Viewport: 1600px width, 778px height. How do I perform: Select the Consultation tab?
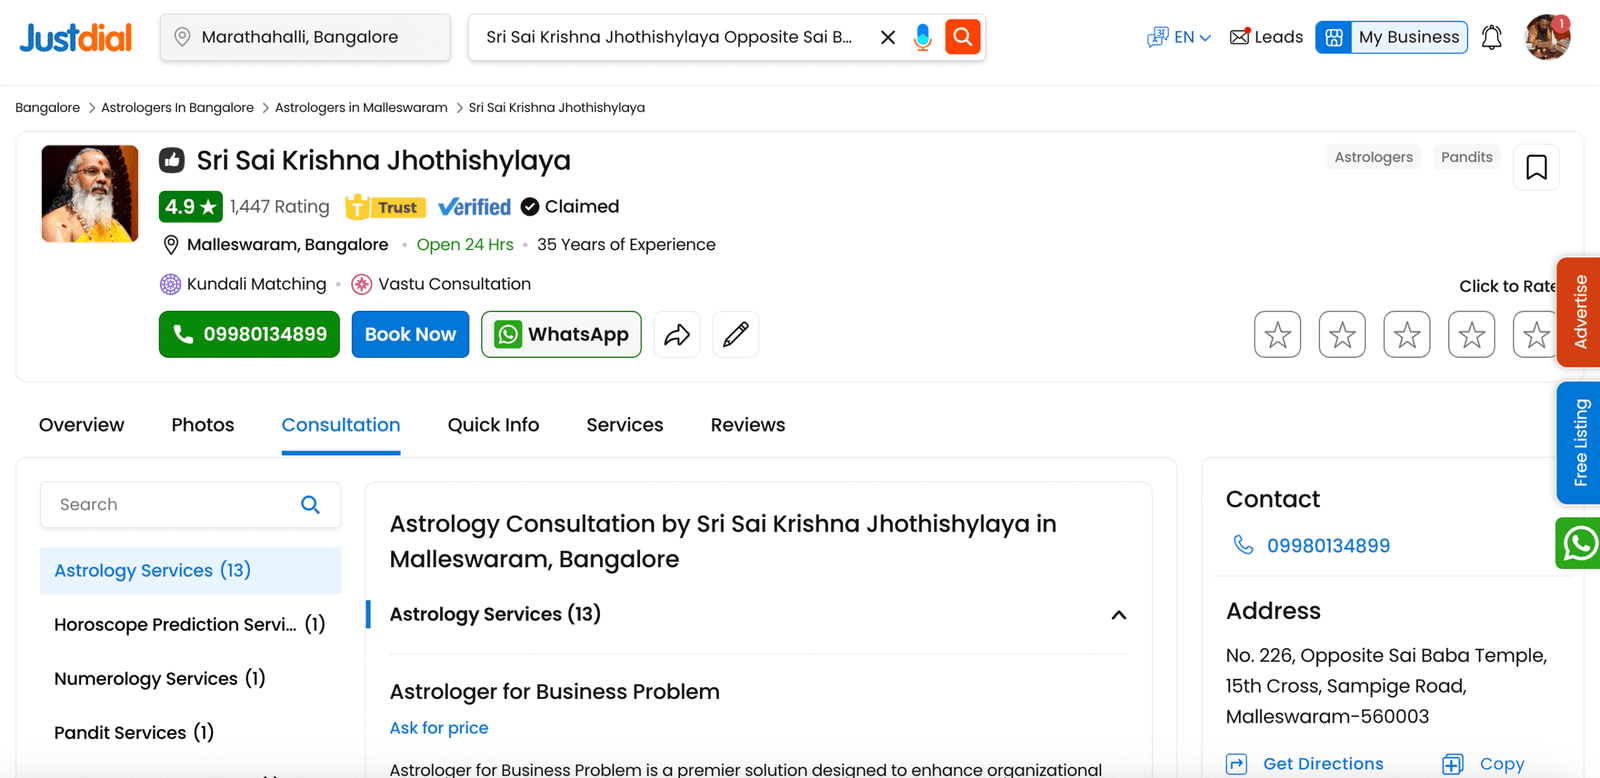click(x=341, y=425)
